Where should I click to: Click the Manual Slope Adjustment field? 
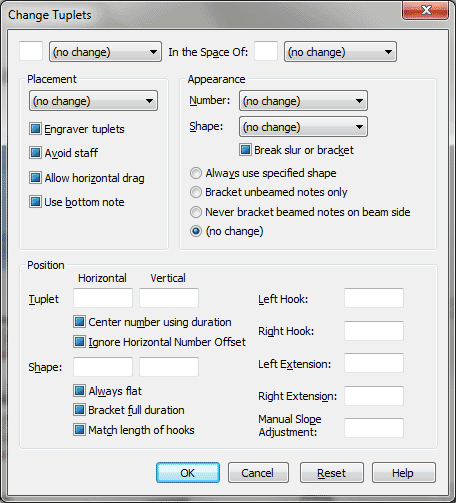[x=374, y=428]
